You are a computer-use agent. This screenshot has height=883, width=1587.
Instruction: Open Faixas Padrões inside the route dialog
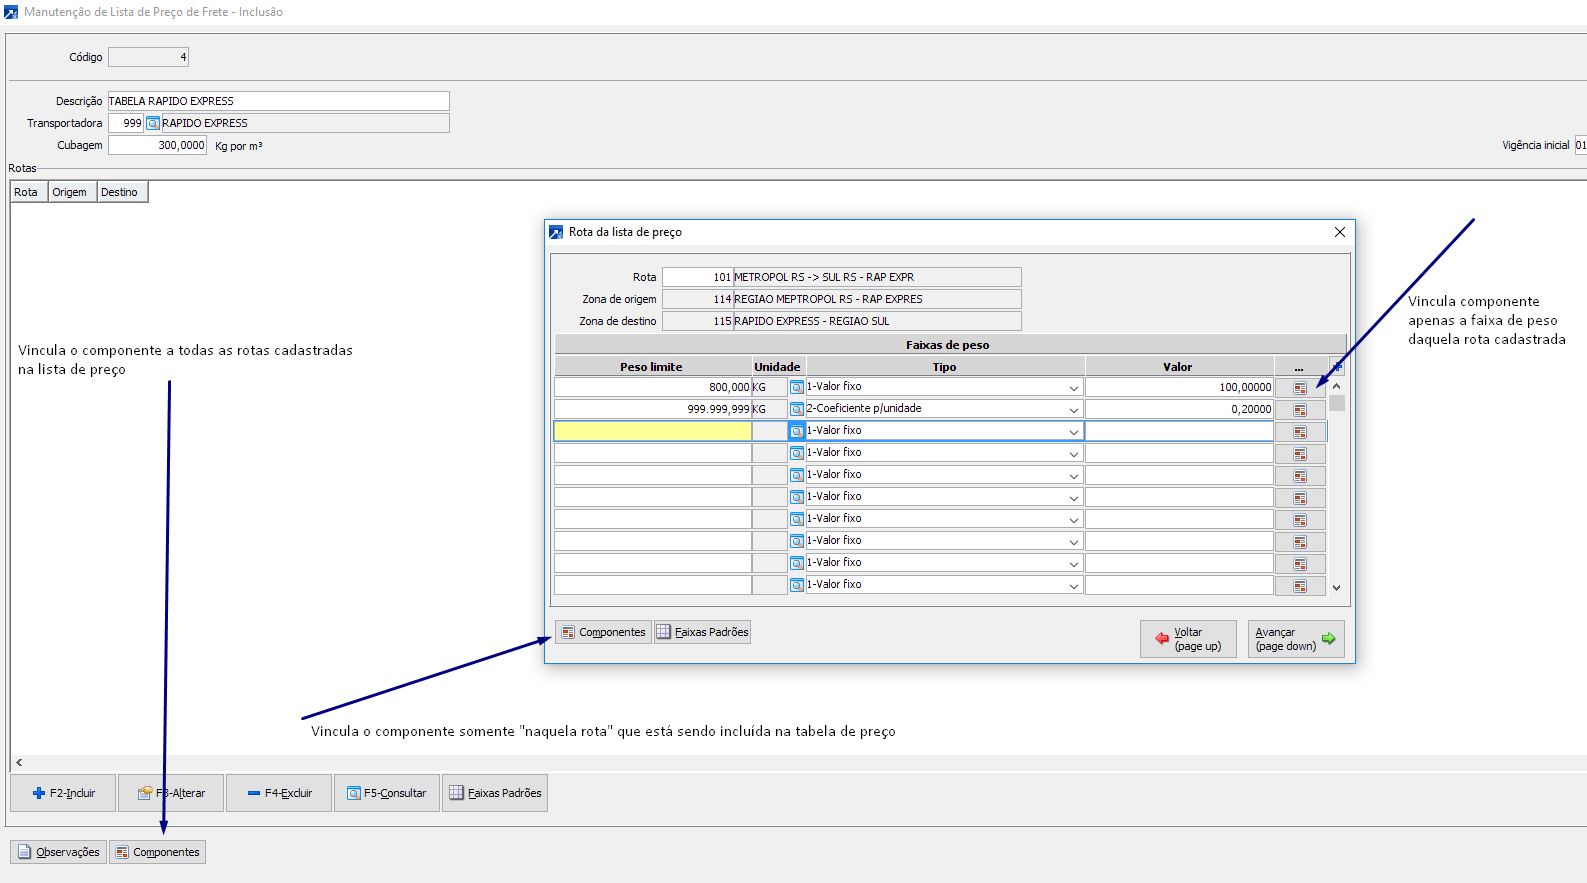(x=702, y=632)
